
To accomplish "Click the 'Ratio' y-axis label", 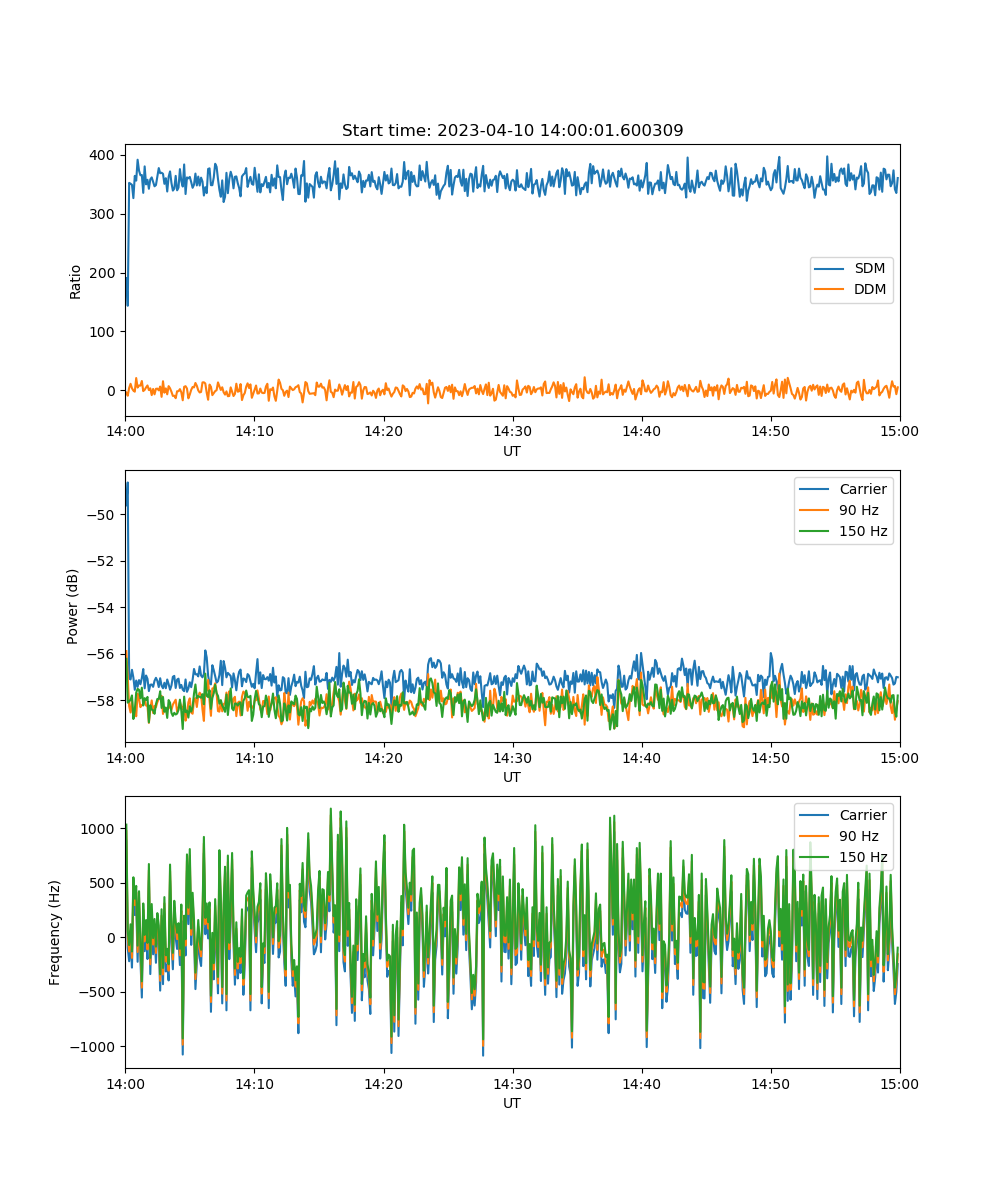I will point(76,281).
